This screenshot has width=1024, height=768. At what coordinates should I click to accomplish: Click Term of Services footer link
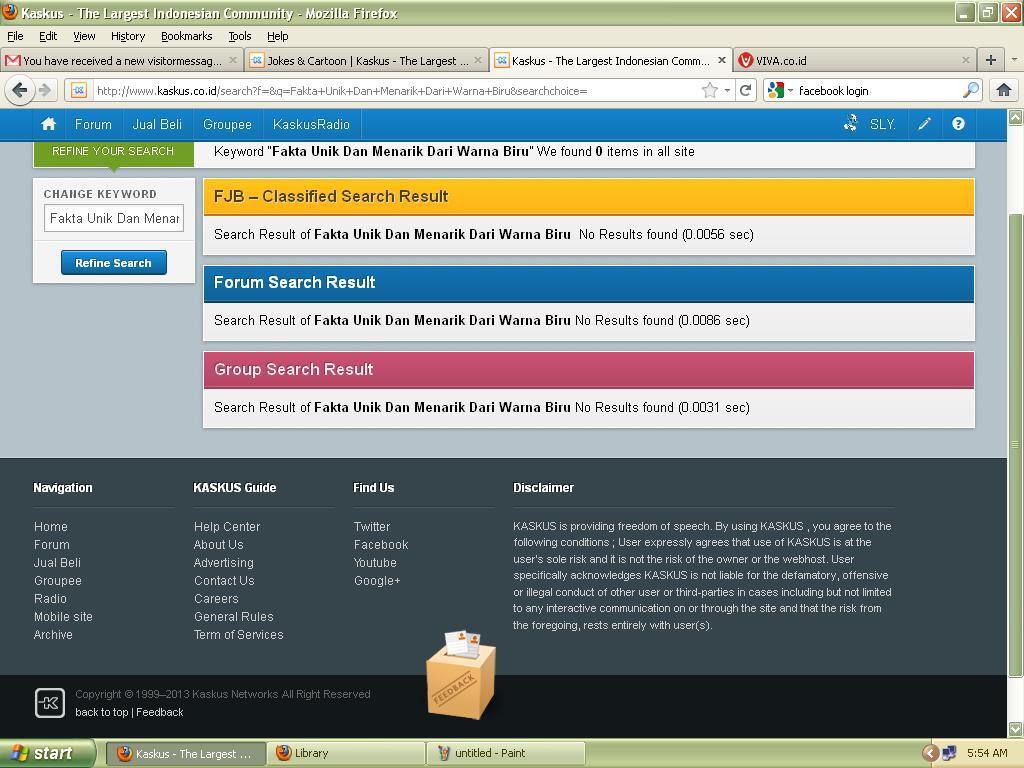click(x=239, y=635)
